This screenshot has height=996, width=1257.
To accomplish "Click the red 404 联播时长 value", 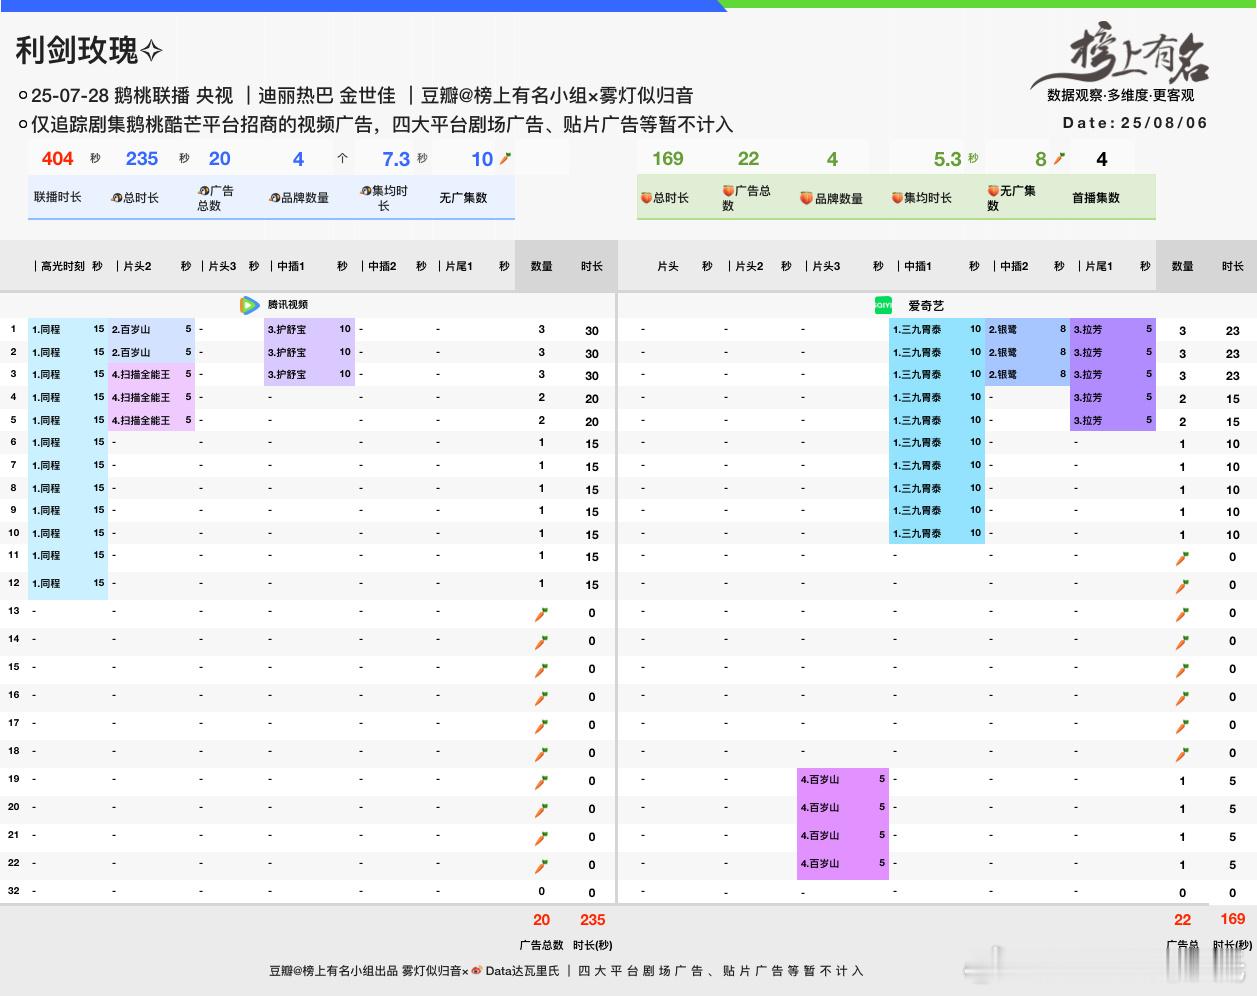I will click(58, 158).
